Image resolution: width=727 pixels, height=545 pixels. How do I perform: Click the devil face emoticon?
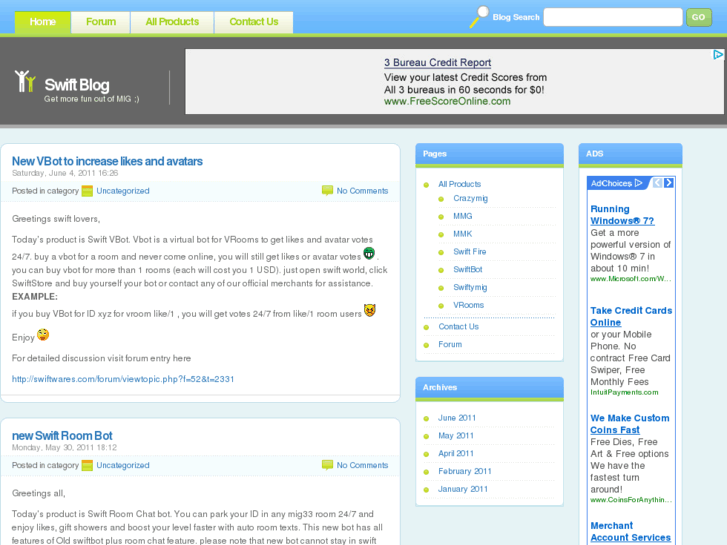coord(370,310)
